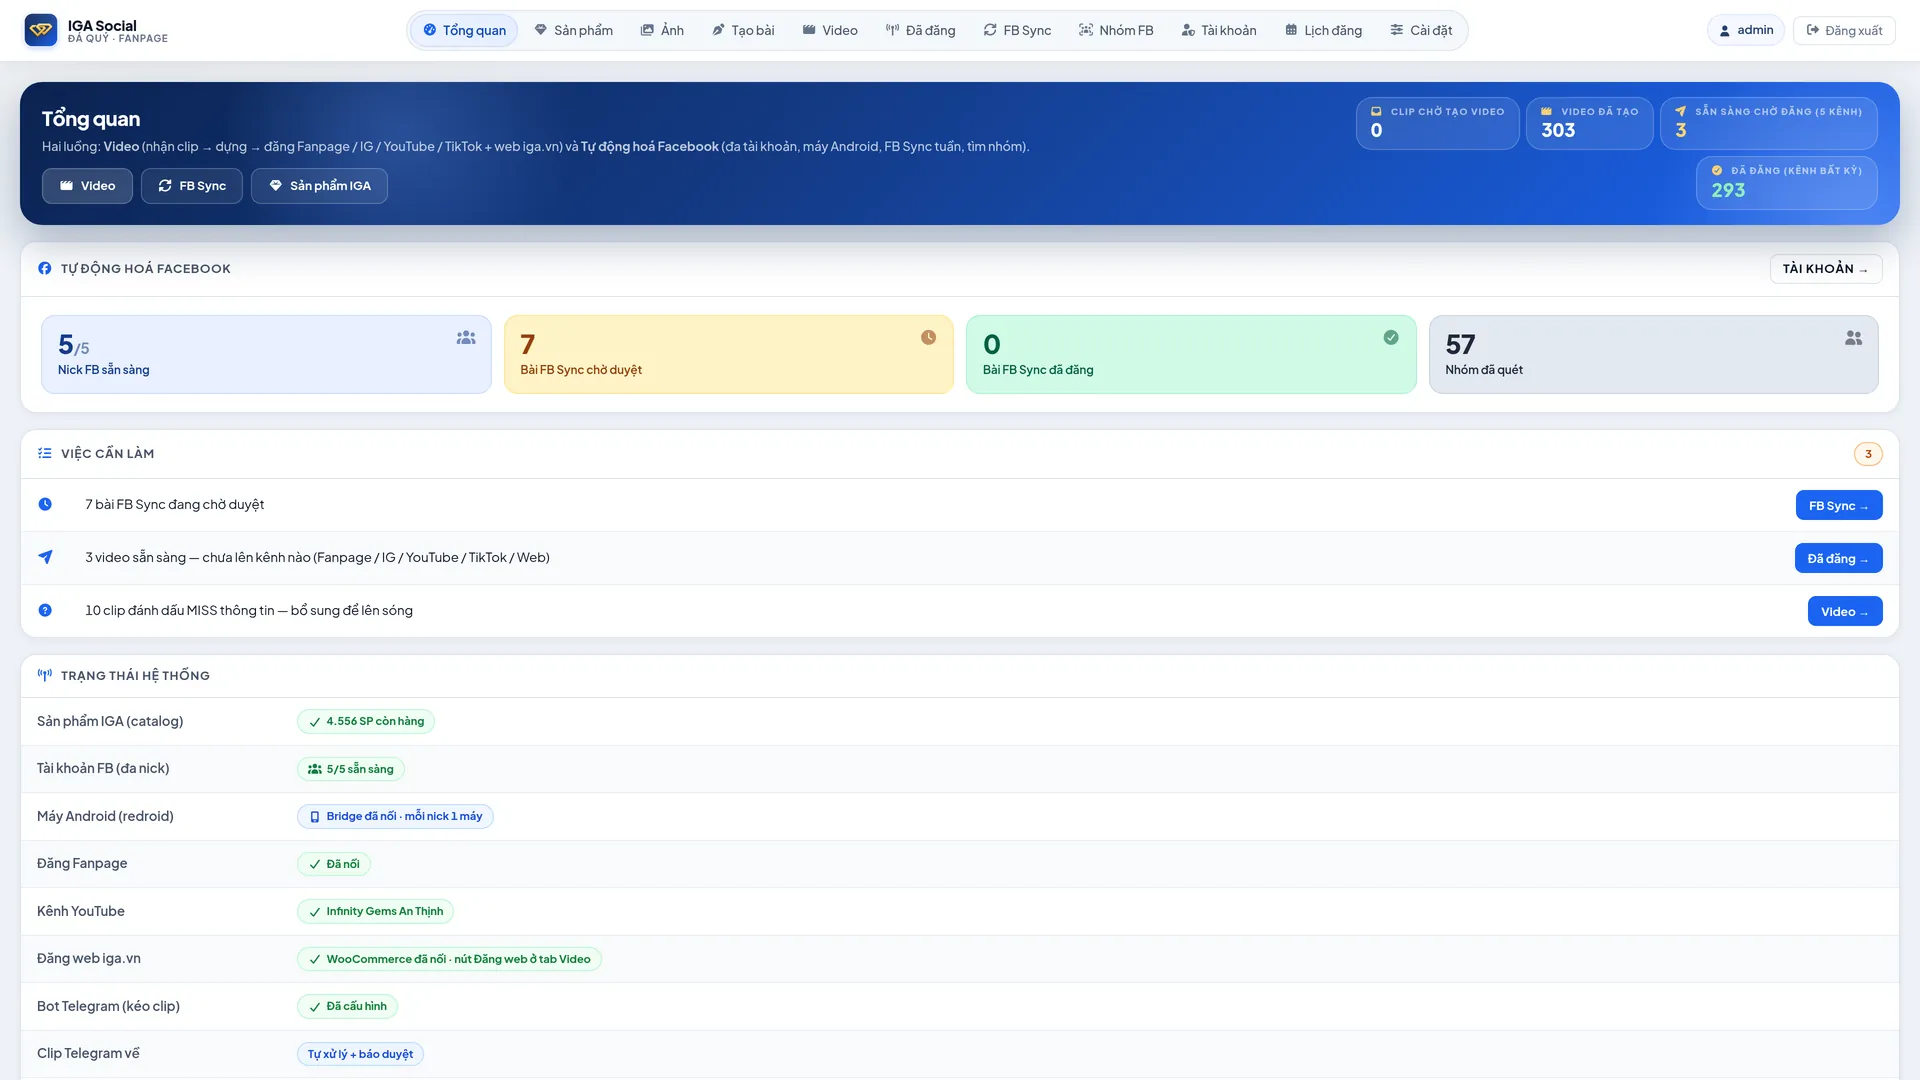
Task: Click the Video → blue action button
Action: [x=1845, y=611]
